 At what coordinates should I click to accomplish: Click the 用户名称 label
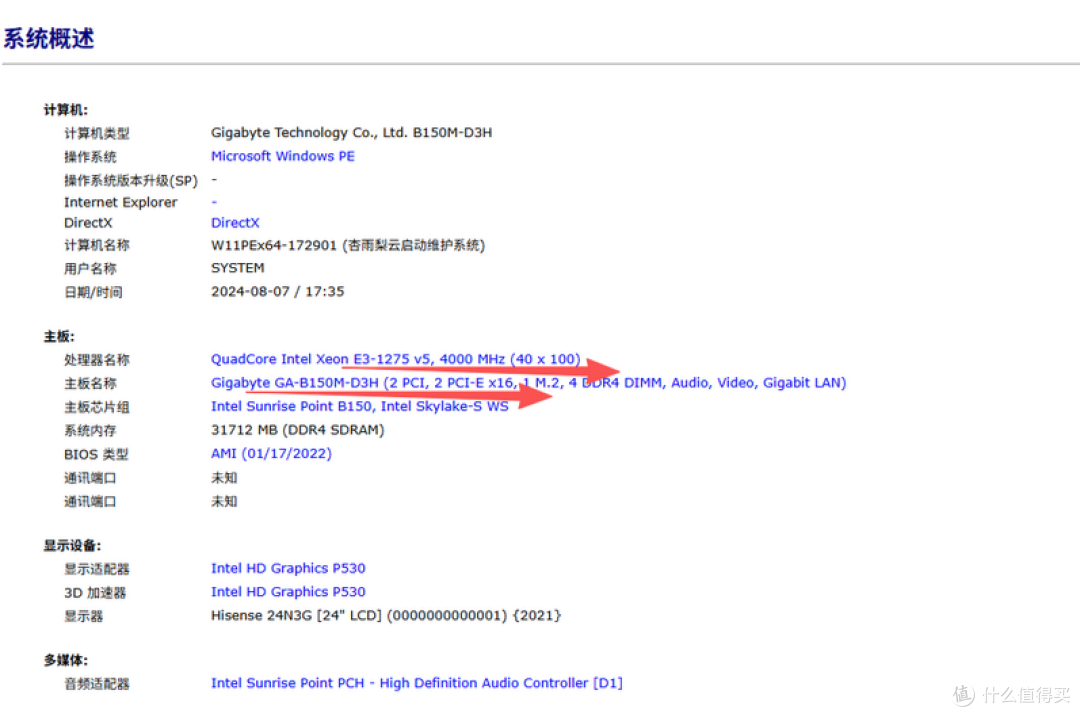(90, 269)
